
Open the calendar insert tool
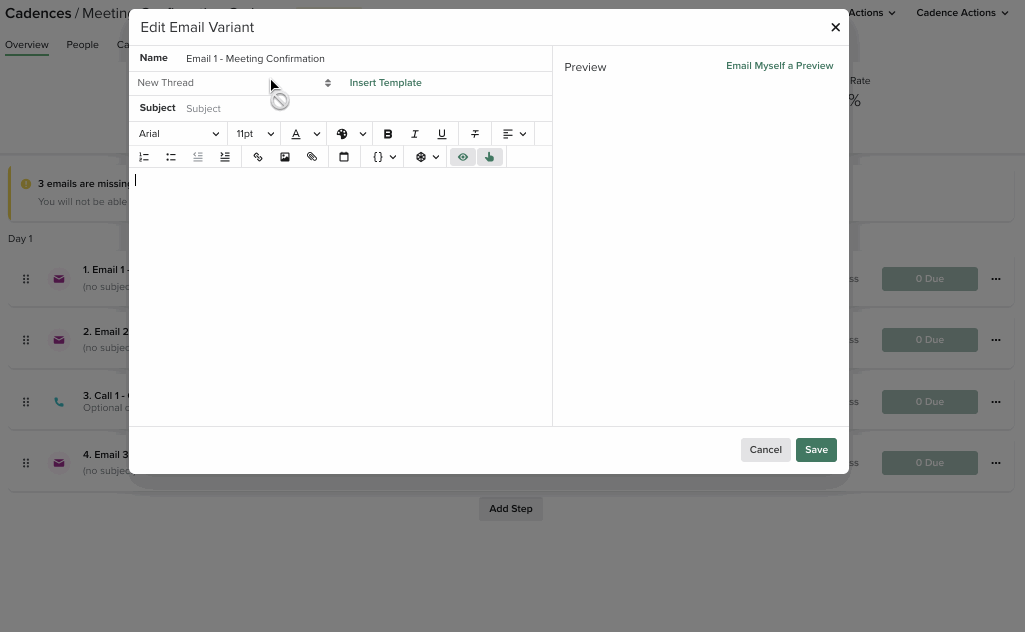(x=344, y=157)
